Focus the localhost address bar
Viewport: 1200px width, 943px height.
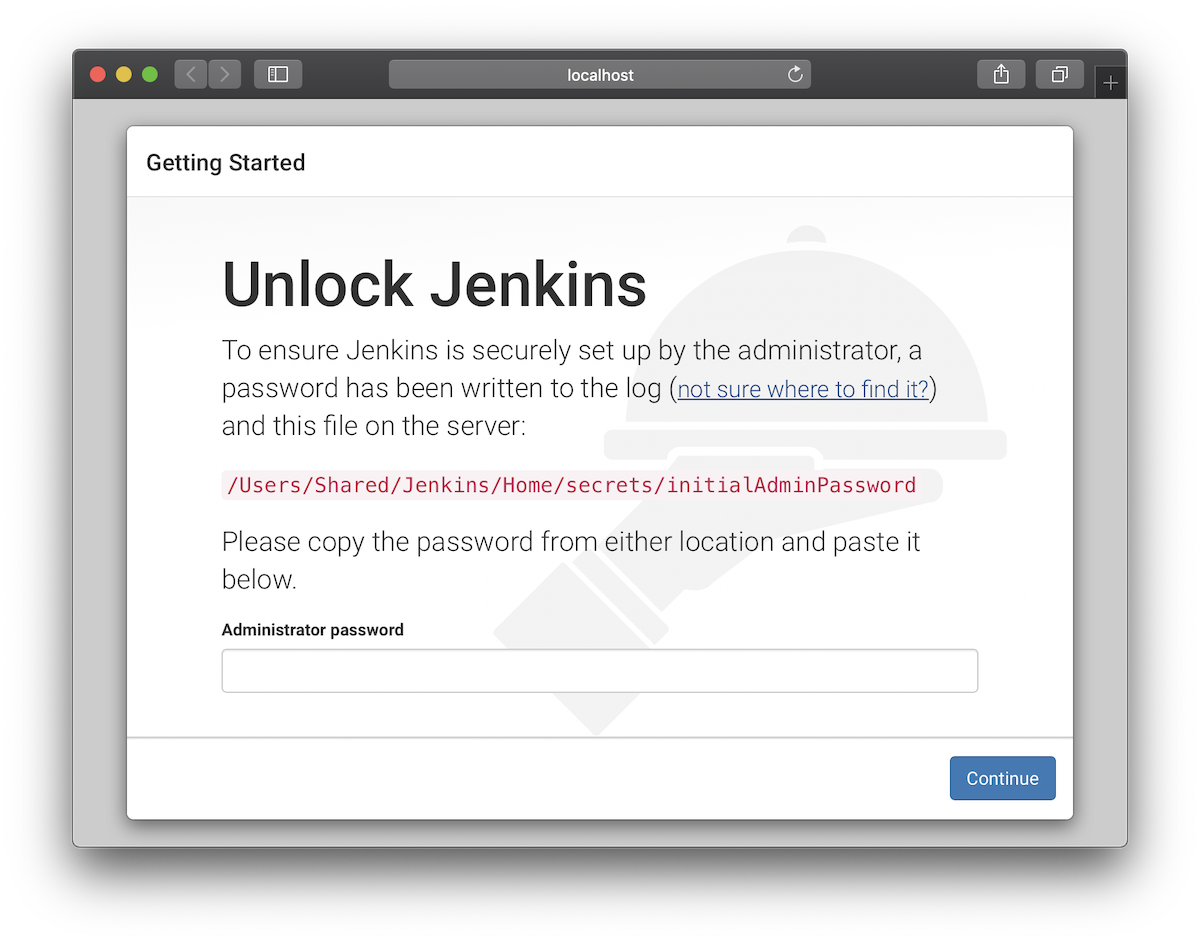tap(600, 74)
